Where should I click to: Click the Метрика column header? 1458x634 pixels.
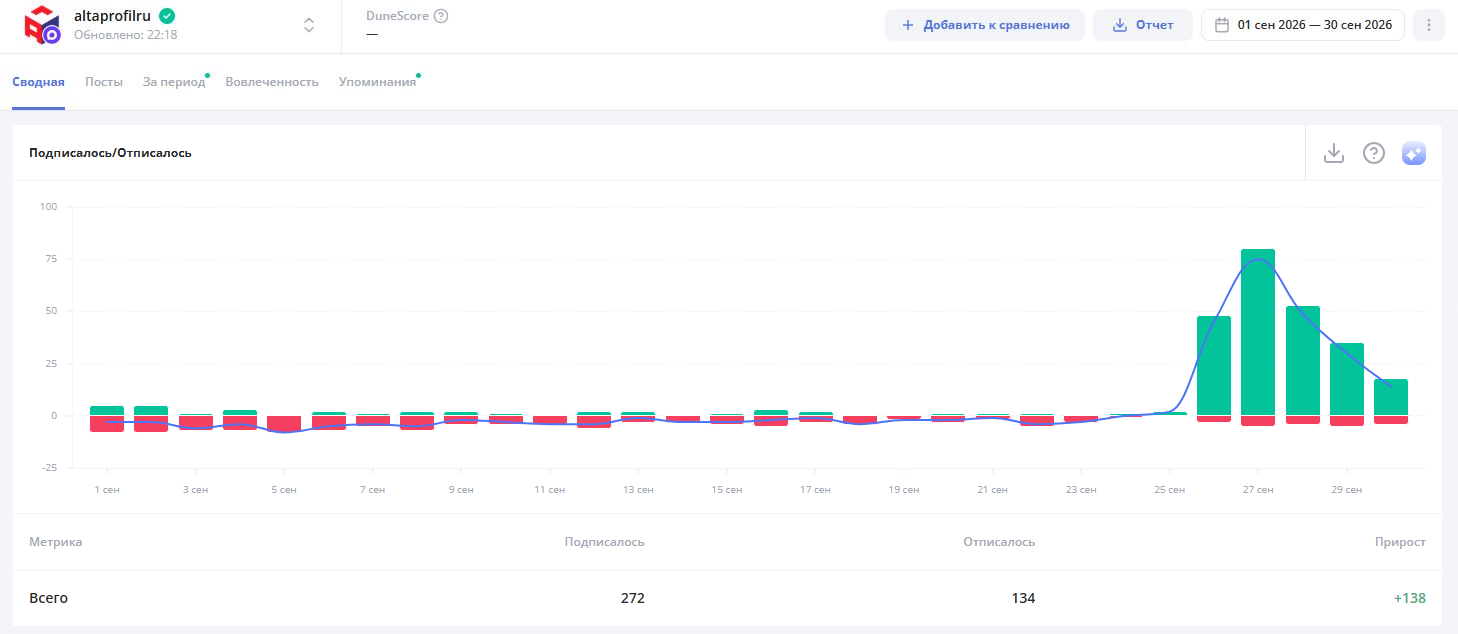tap(56, 542)
